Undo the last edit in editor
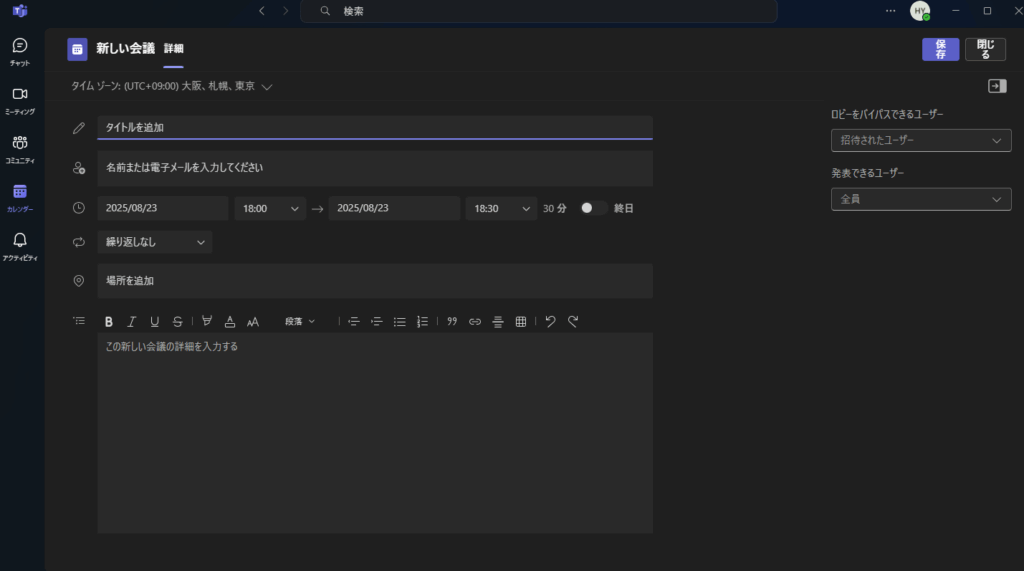 pyautogui.click(x=550, y=321)
